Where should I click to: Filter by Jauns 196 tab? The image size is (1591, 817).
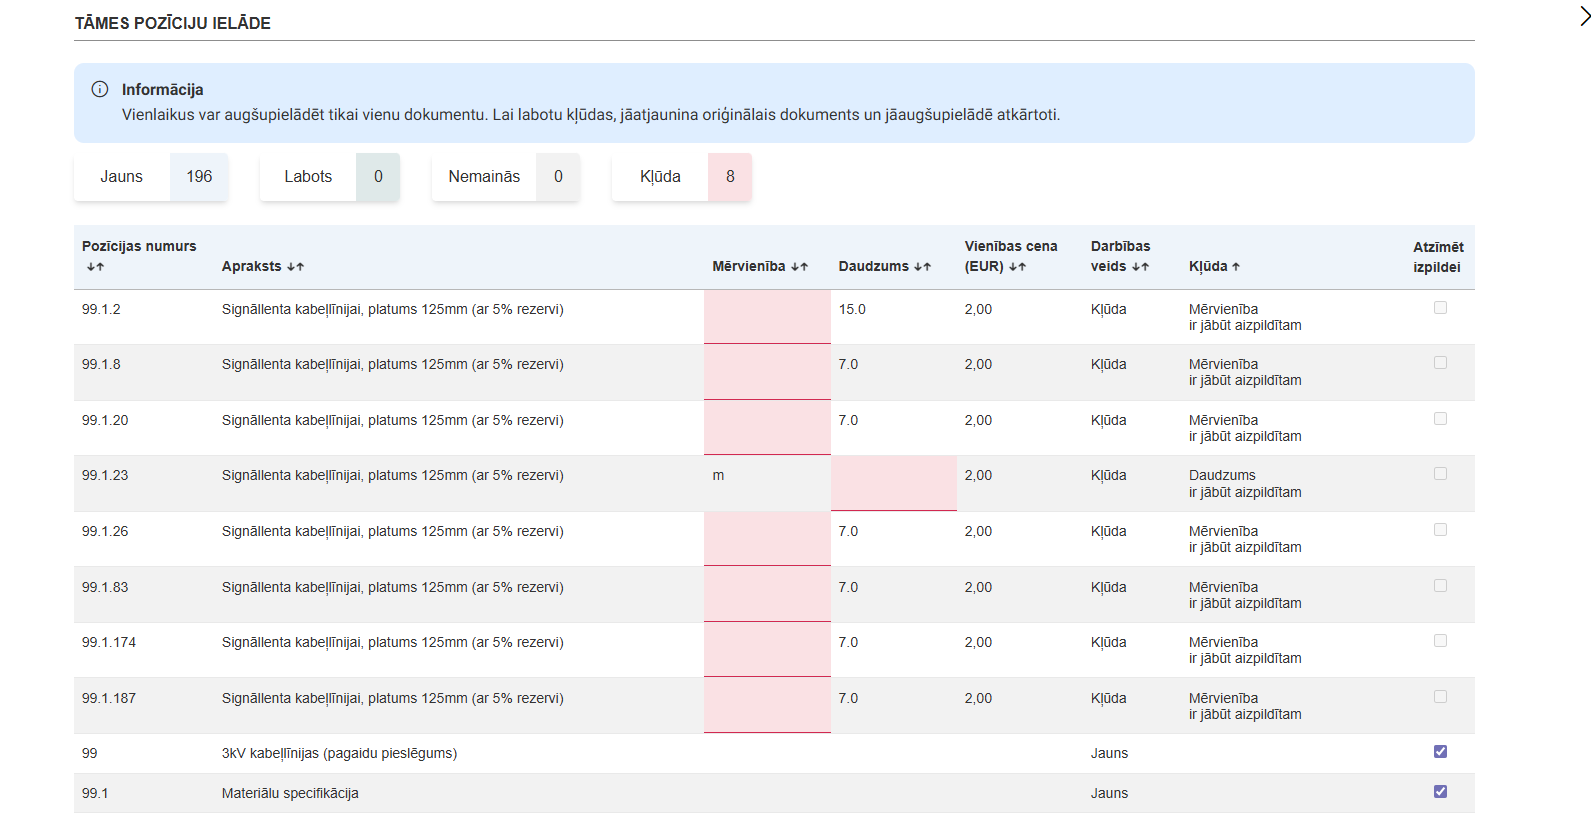[x=151, y=177]
